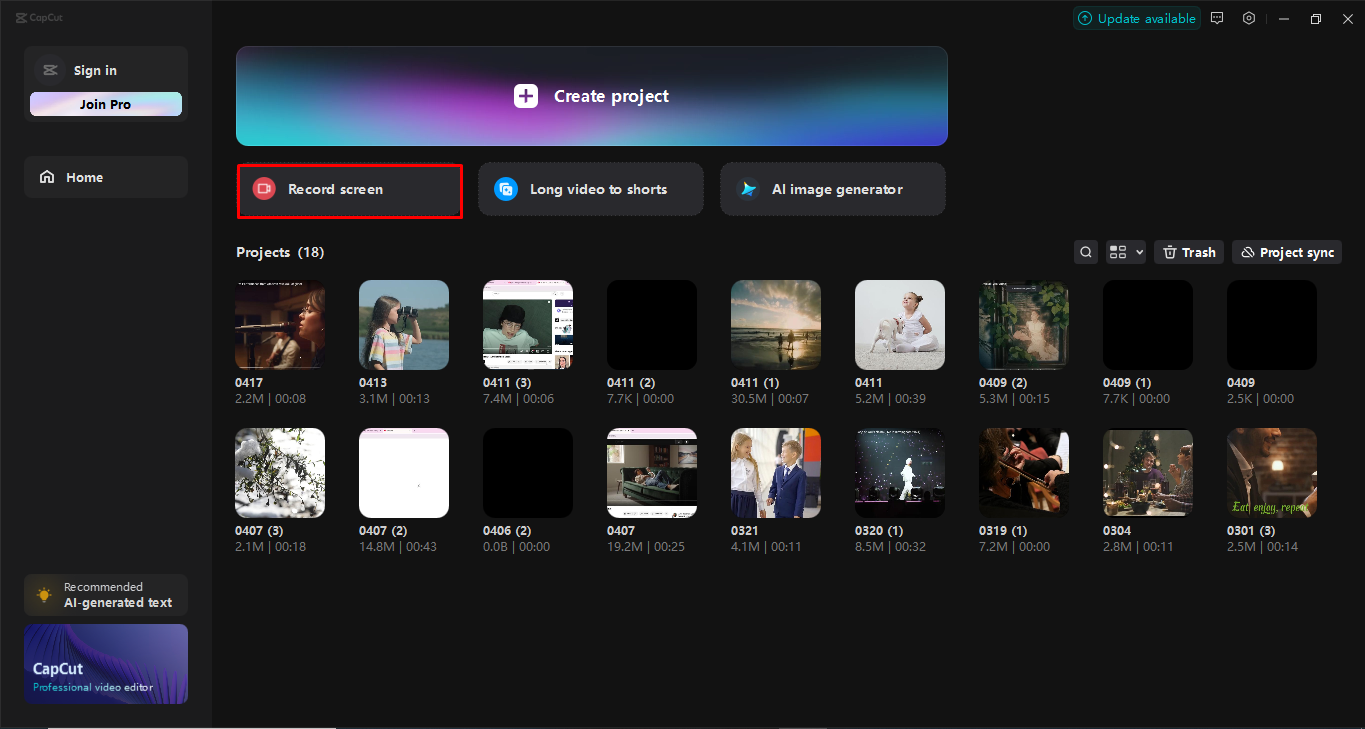Open the Trash for deleted projects
Viewport: 1365px width, 729px height.
(x=1188, y=251)
